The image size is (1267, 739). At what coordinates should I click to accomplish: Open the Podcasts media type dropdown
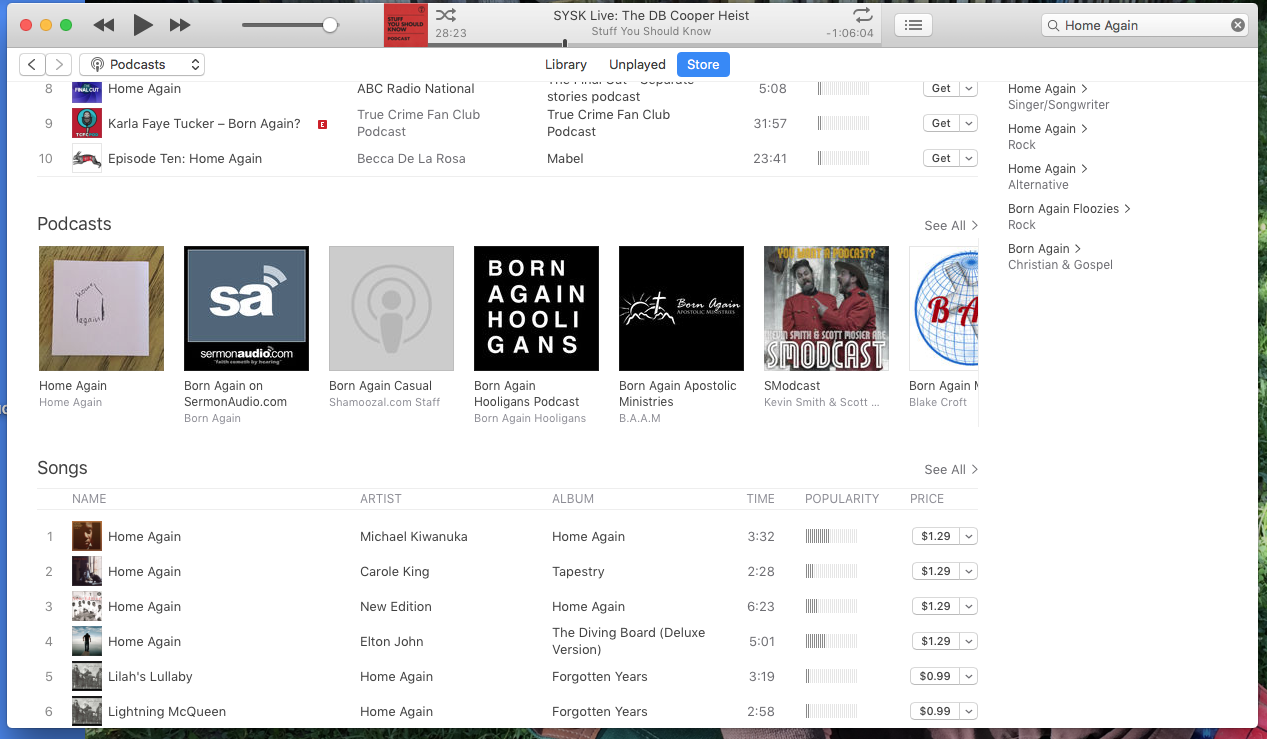pyautogui.click(x=142, y=65)
